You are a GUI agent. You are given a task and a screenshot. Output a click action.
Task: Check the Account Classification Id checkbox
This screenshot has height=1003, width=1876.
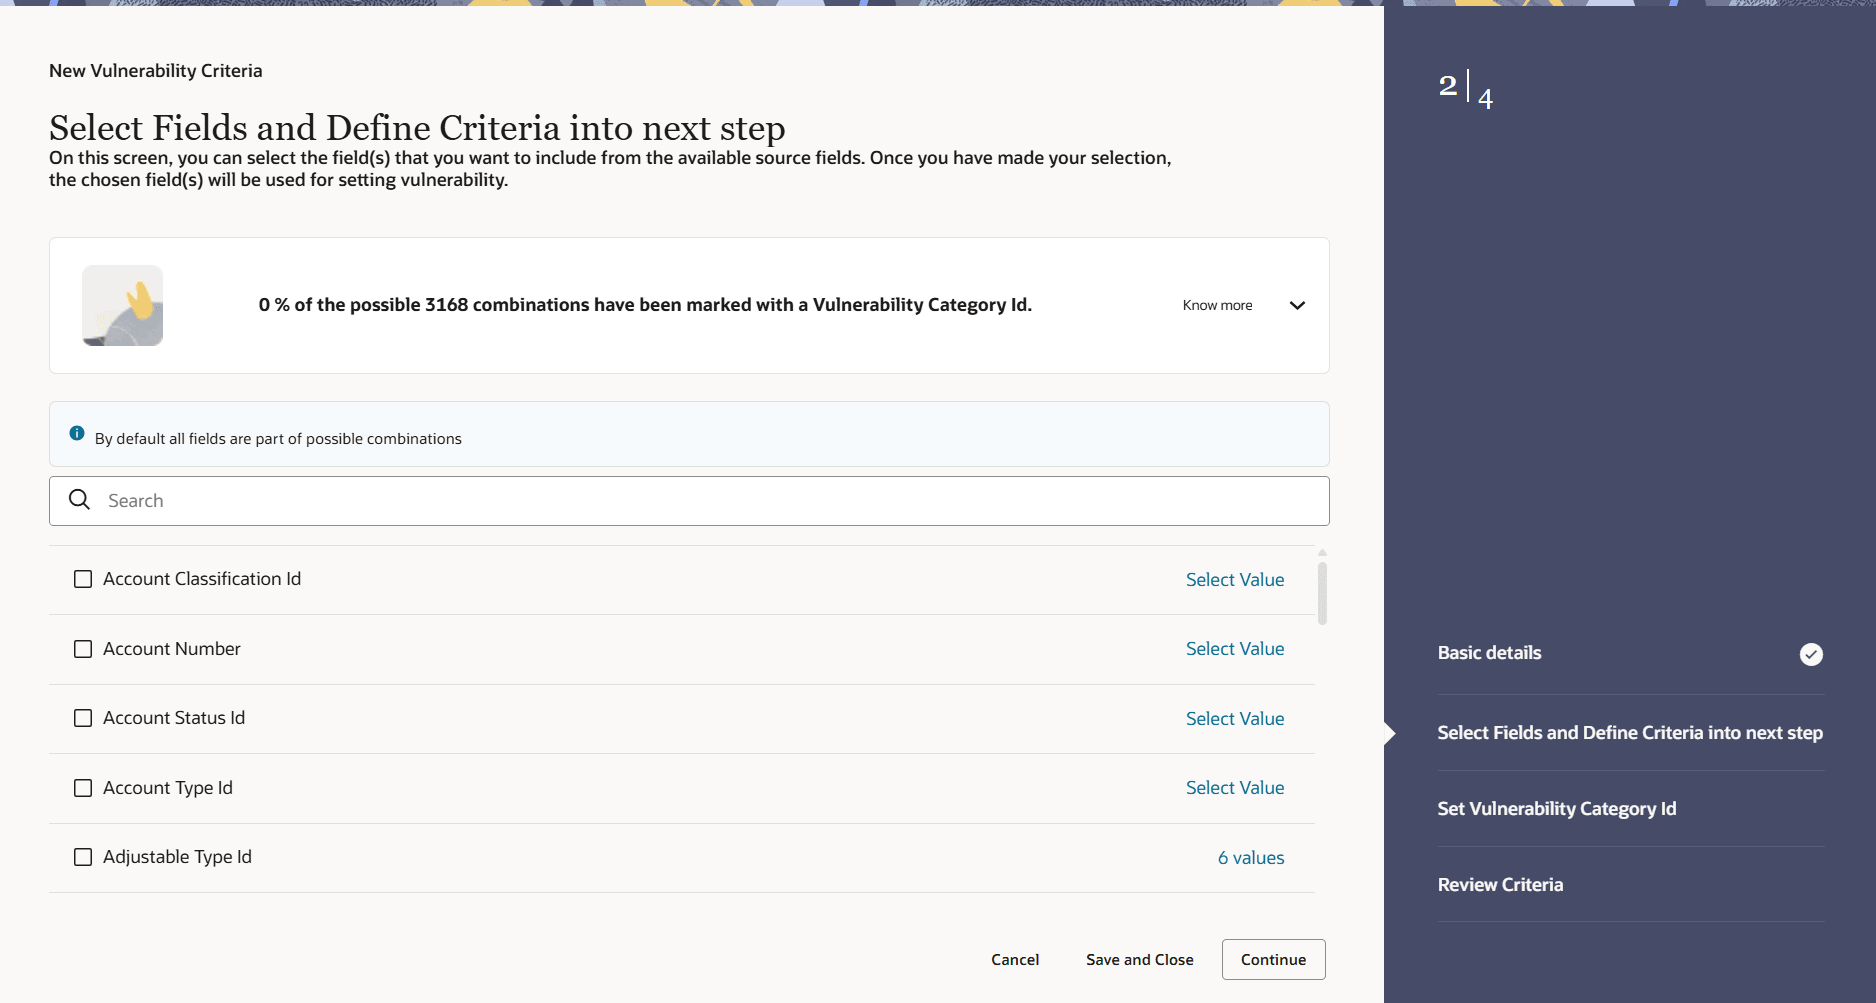83,578
